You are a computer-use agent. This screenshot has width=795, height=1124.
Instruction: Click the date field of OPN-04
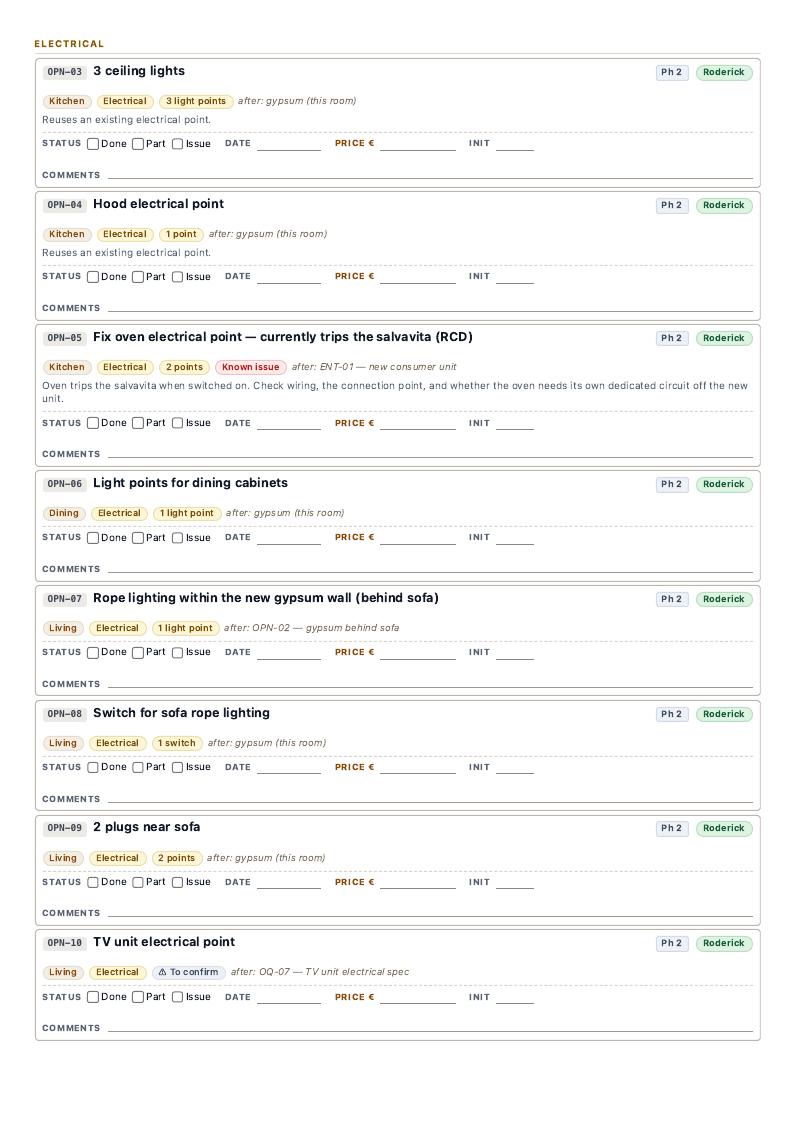289,277
